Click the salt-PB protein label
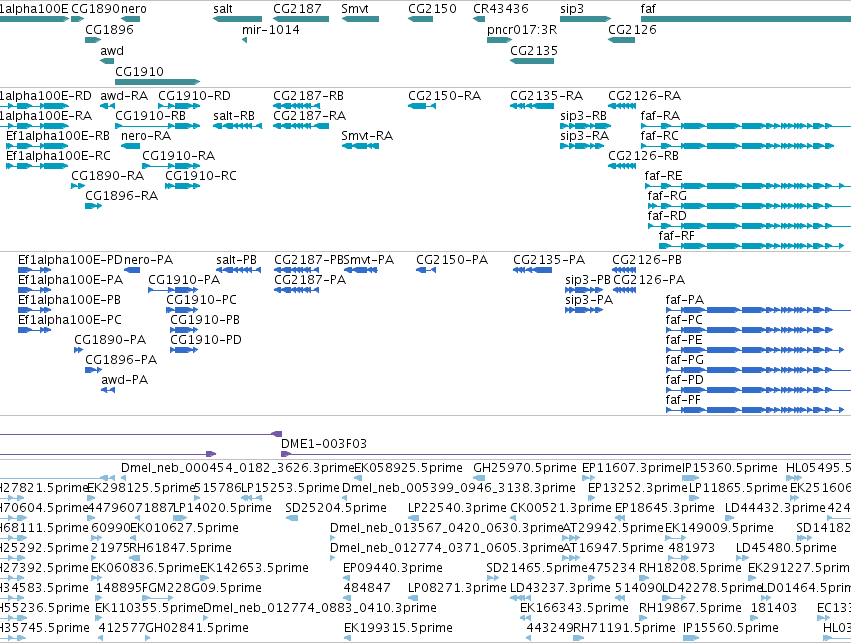Viewport: 851px width, 643px height. point(236,260)
